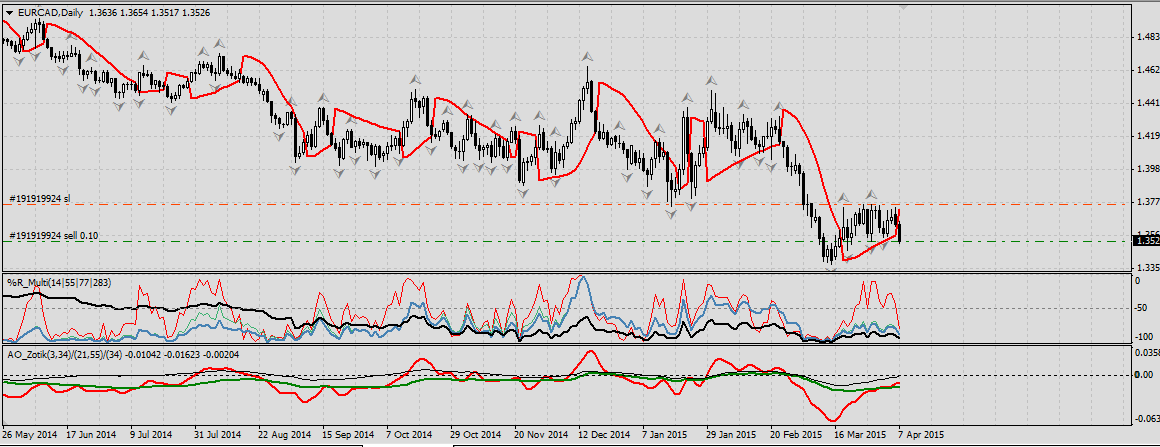Screen dimensions: 1160x447
Task: Click the 1.335 price axis label
Action: 1148,267
